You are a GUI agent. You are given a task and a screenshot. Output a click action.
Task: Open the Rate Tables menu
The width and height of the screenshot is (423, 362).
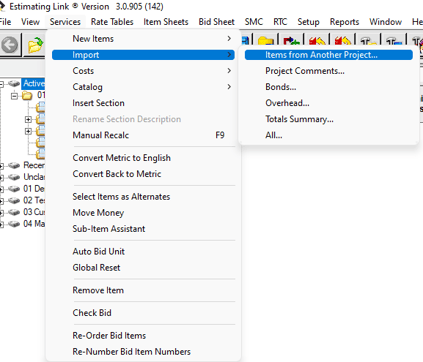pyautogui.click(x=112, y=22)
